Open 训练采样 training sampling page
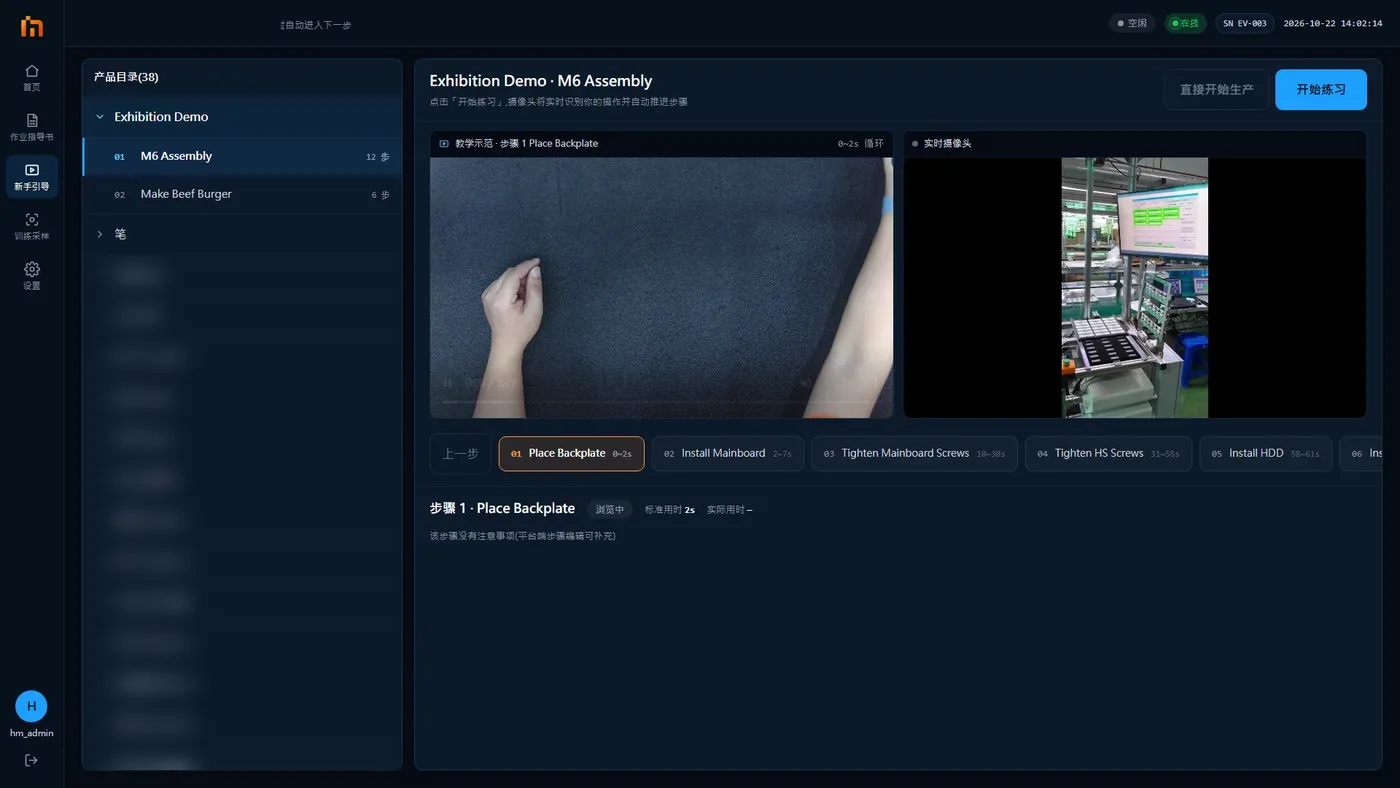1400x788 pixels. (x=32, y=226)
